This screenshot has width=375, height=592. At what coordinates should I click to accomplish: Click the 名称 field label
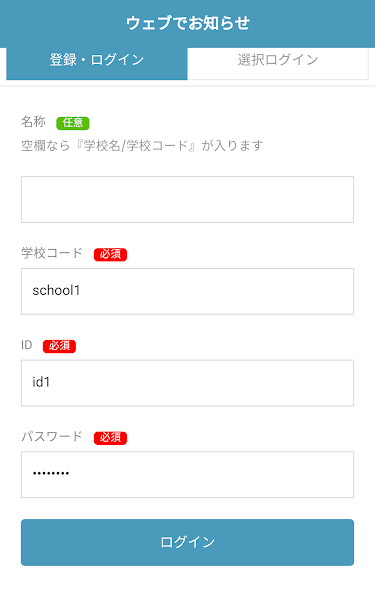pyautogui.click(x=33, y=122)
